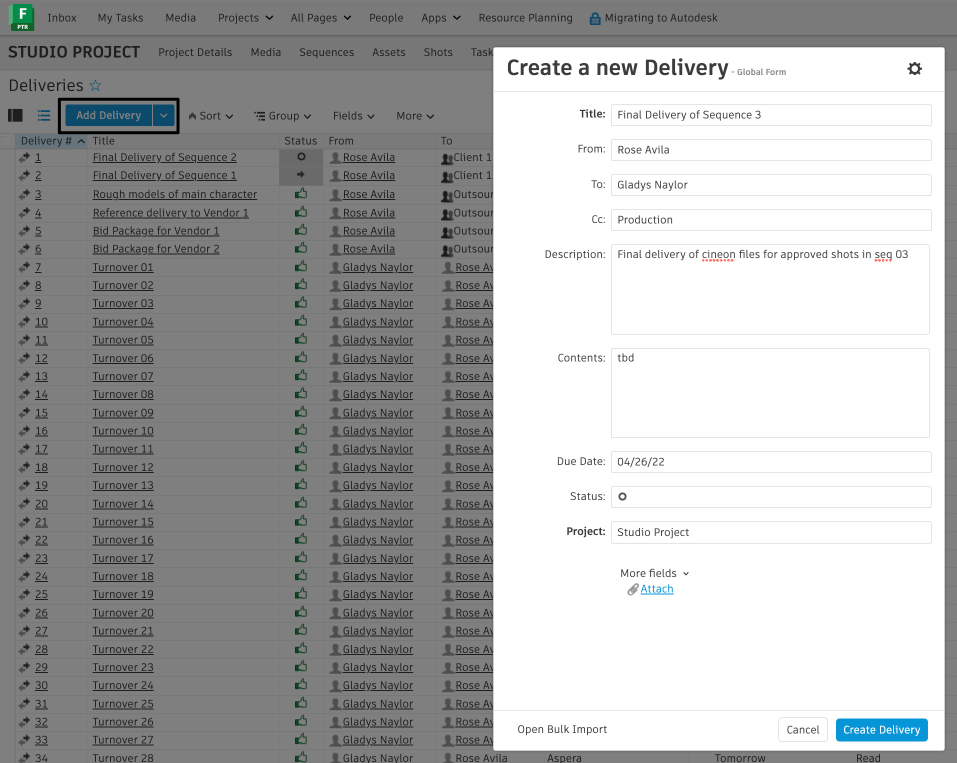Click the delivery icon in row 1
957x763 pixels.
pos(24,157)
